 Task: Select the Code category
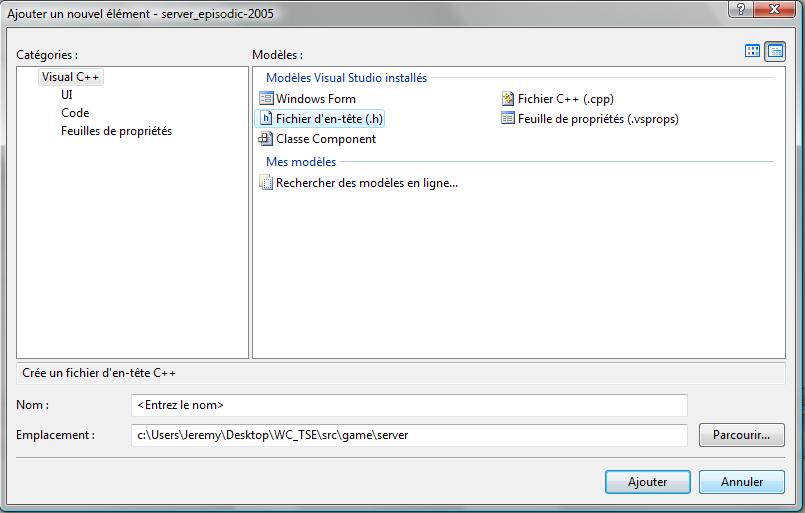75,113
